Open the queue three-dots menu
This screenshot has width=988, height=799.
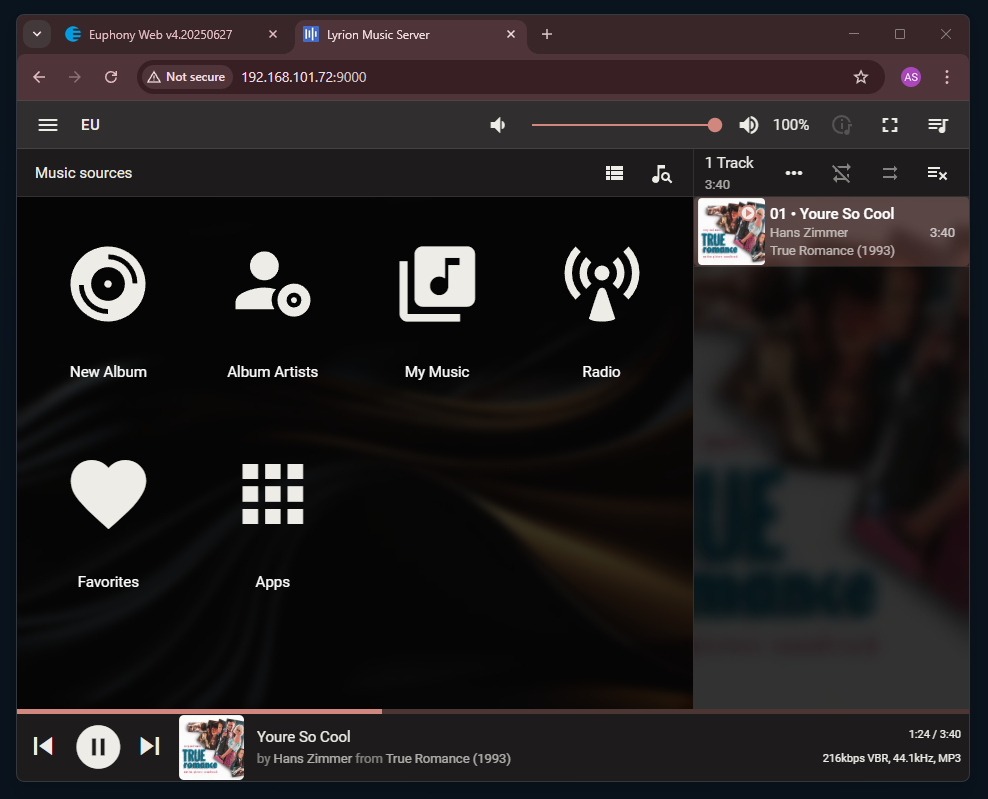(x=794, y=173)
